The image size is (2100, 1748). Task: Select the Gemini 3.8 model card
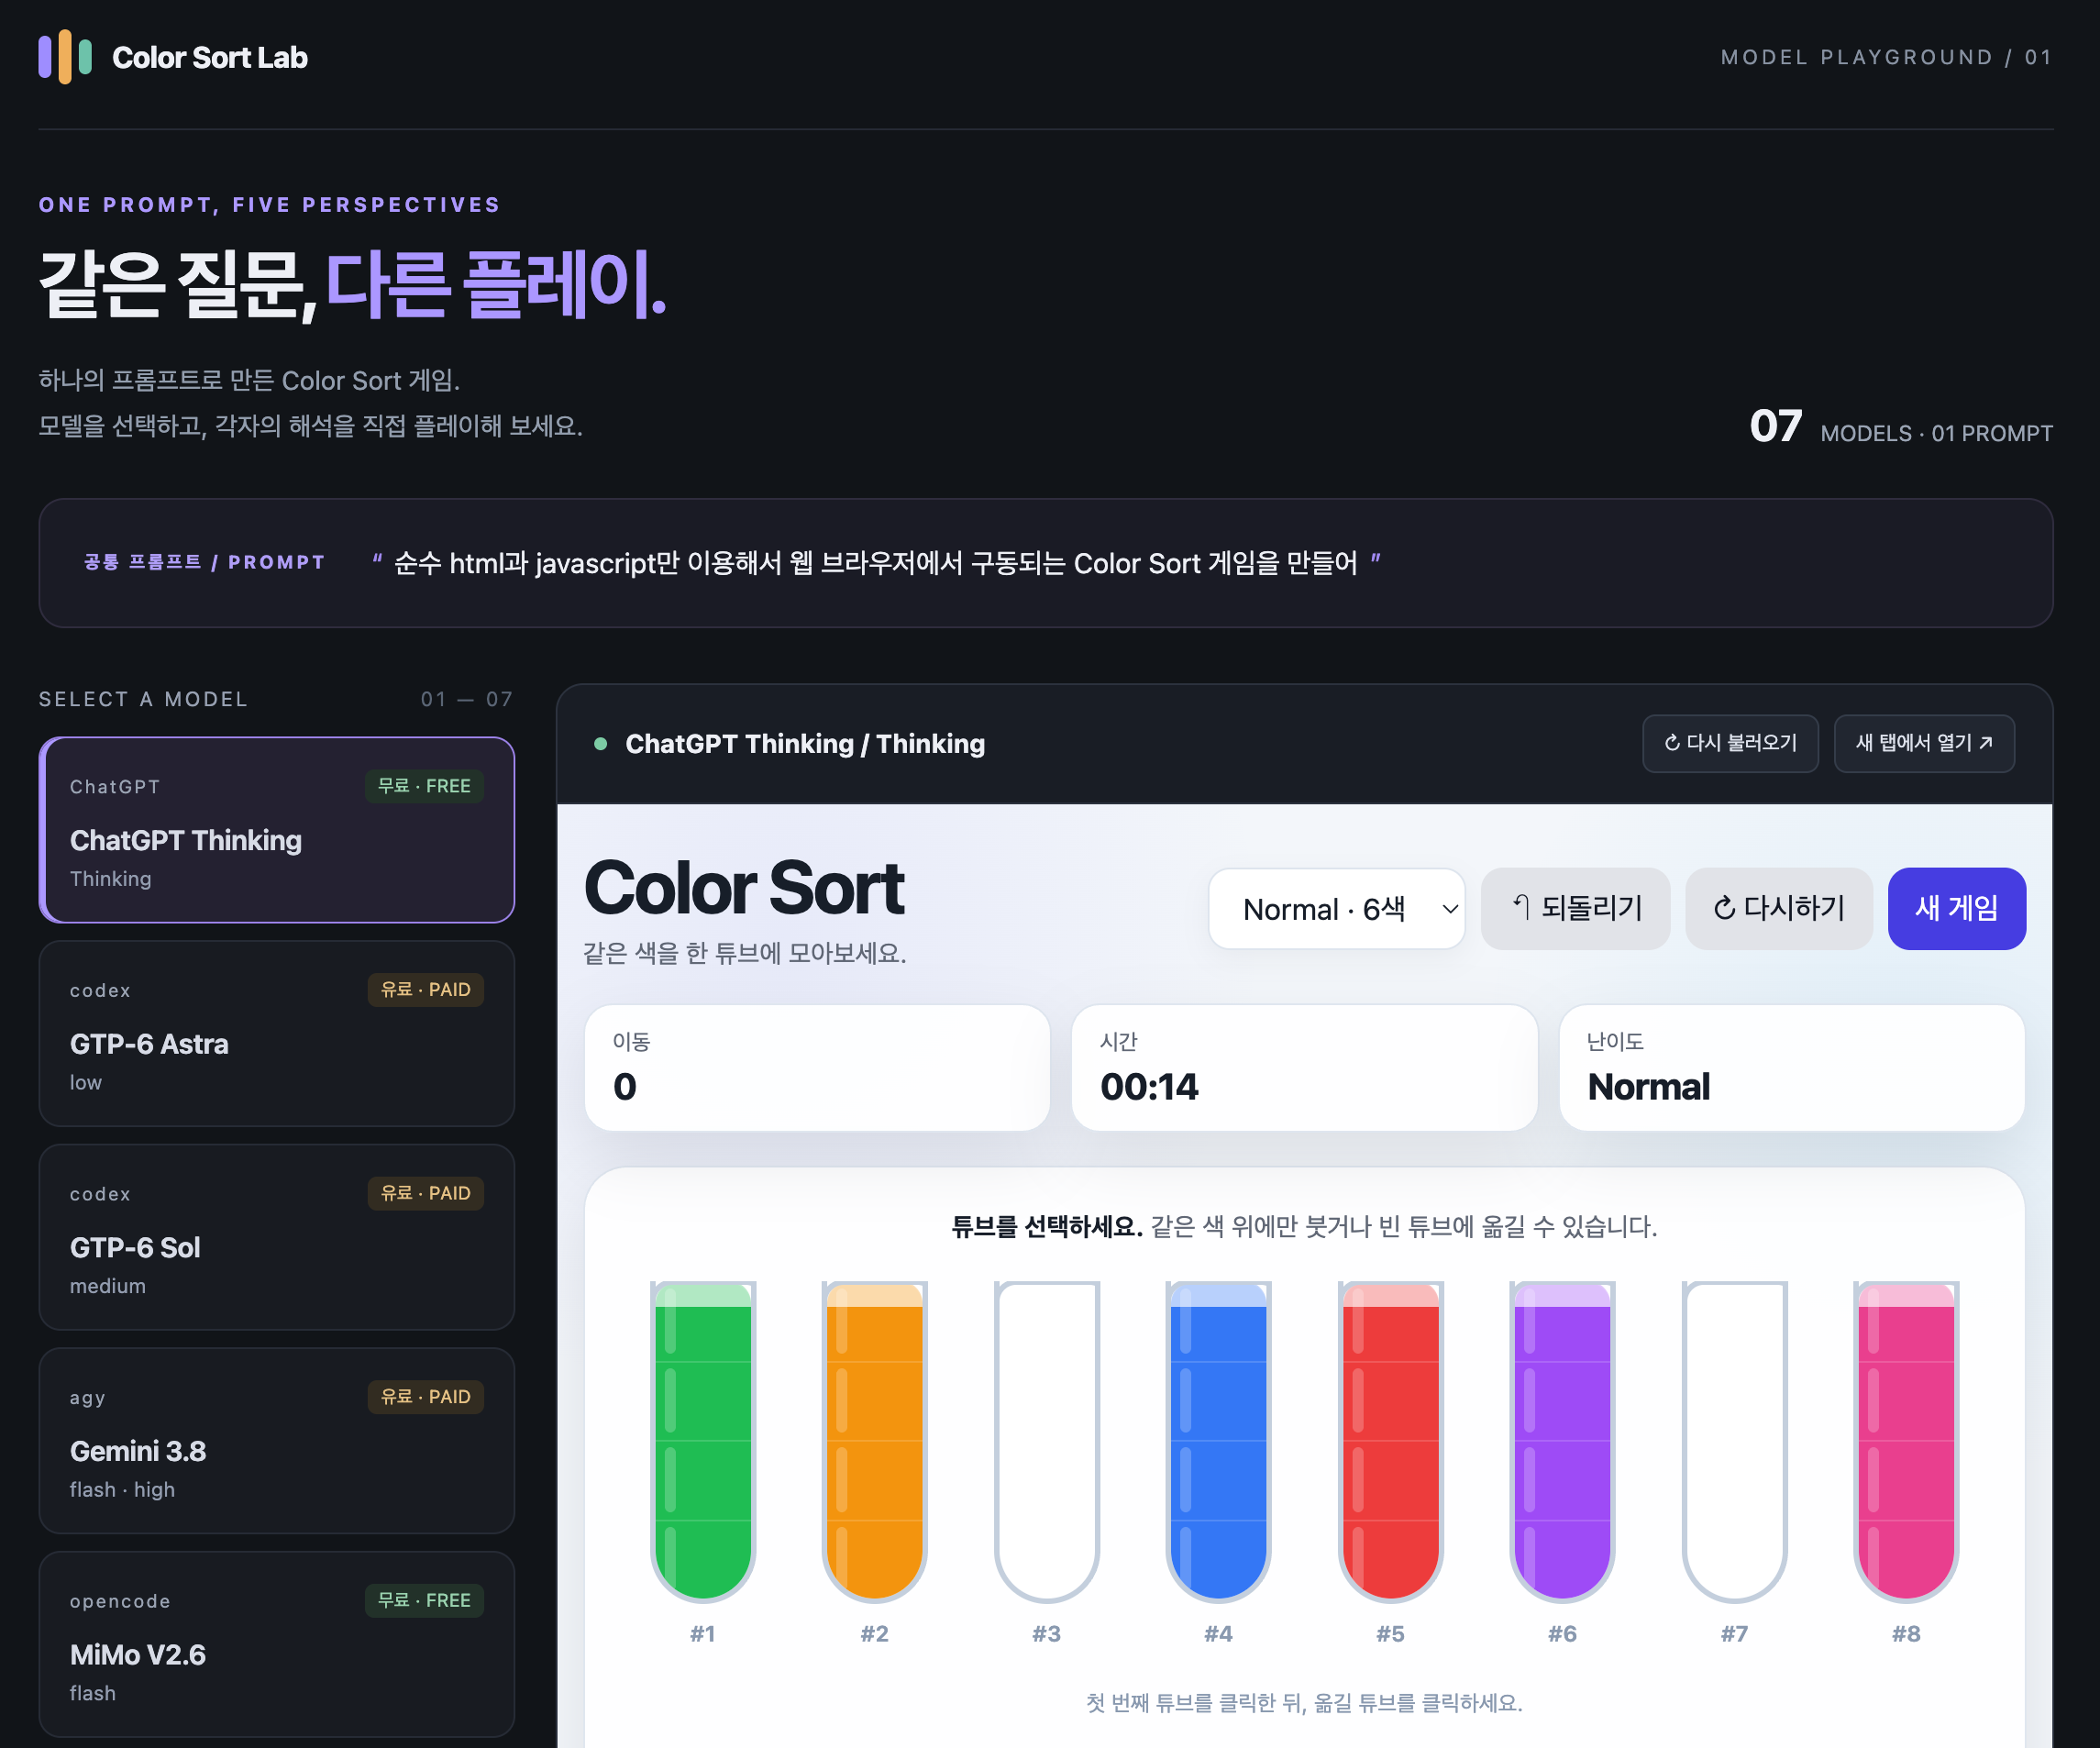tap(277, 1441)
